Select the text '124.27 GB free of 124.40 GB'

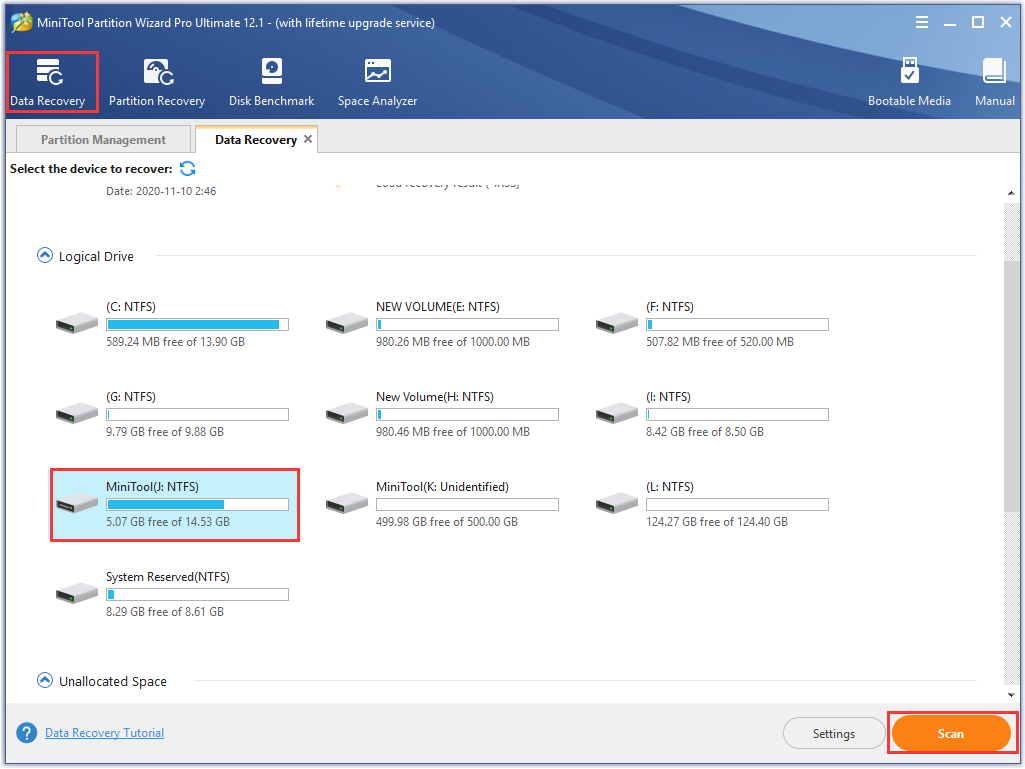[717, 522]
